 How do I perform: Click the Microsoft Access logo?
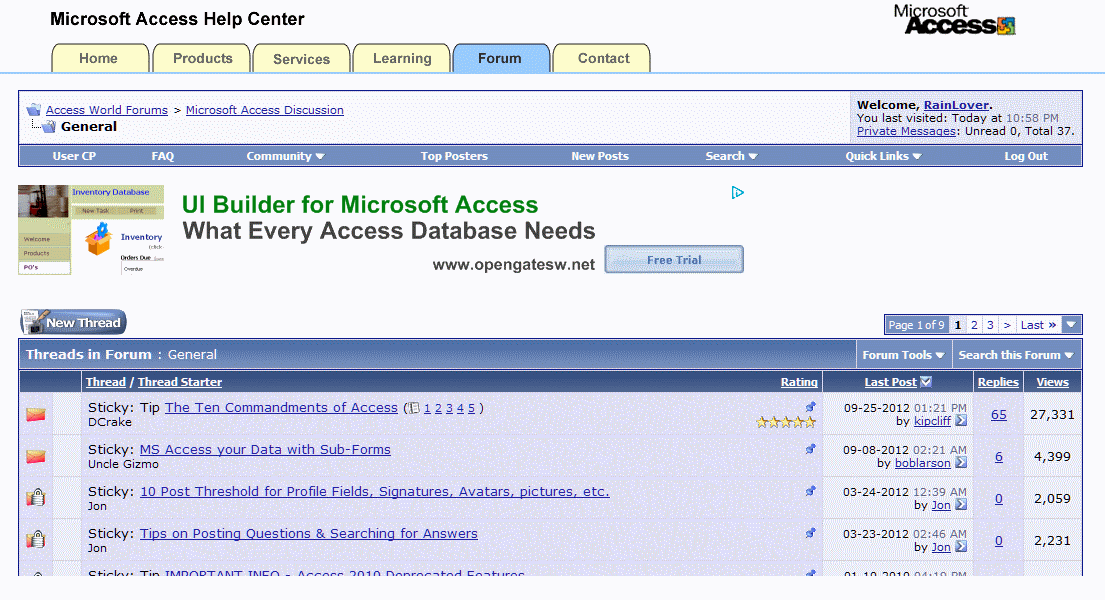(x=955, y=20)
